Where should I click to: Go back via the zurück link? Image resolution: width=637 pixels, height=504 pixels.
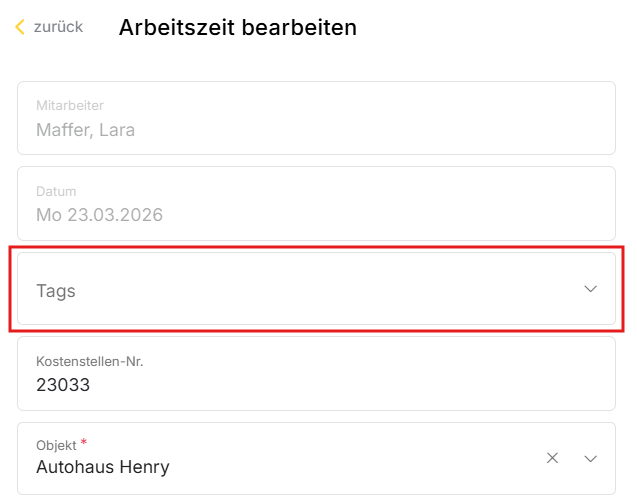pos(58,27)
